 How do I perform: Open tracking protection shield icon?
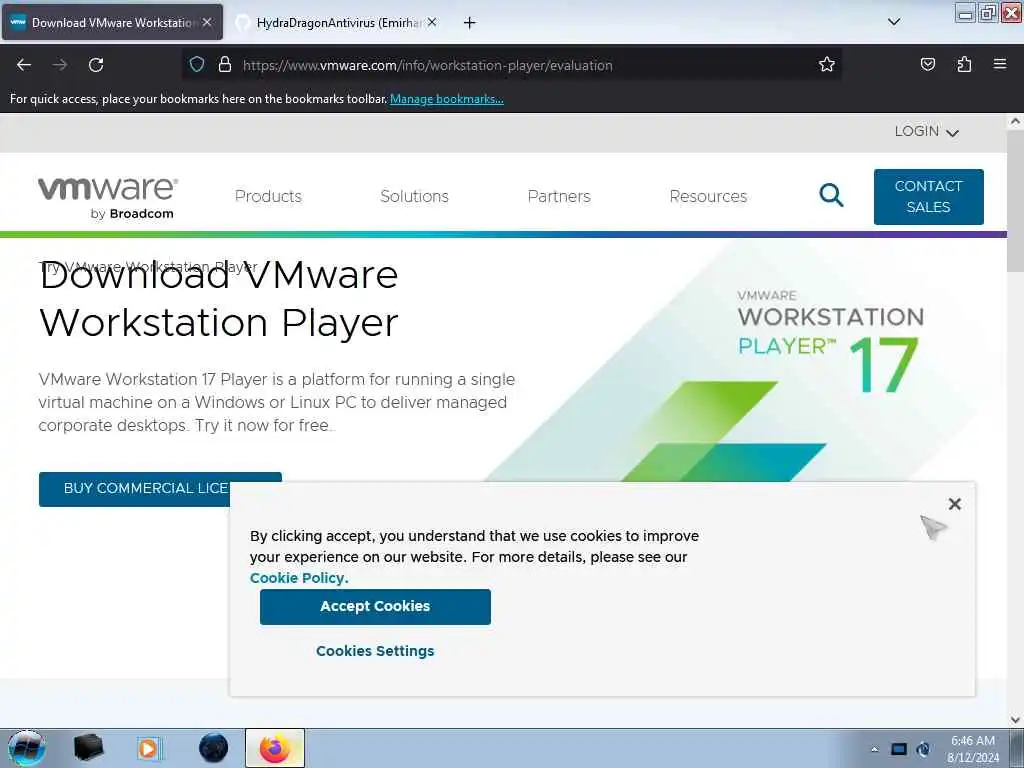click(197, 65)
